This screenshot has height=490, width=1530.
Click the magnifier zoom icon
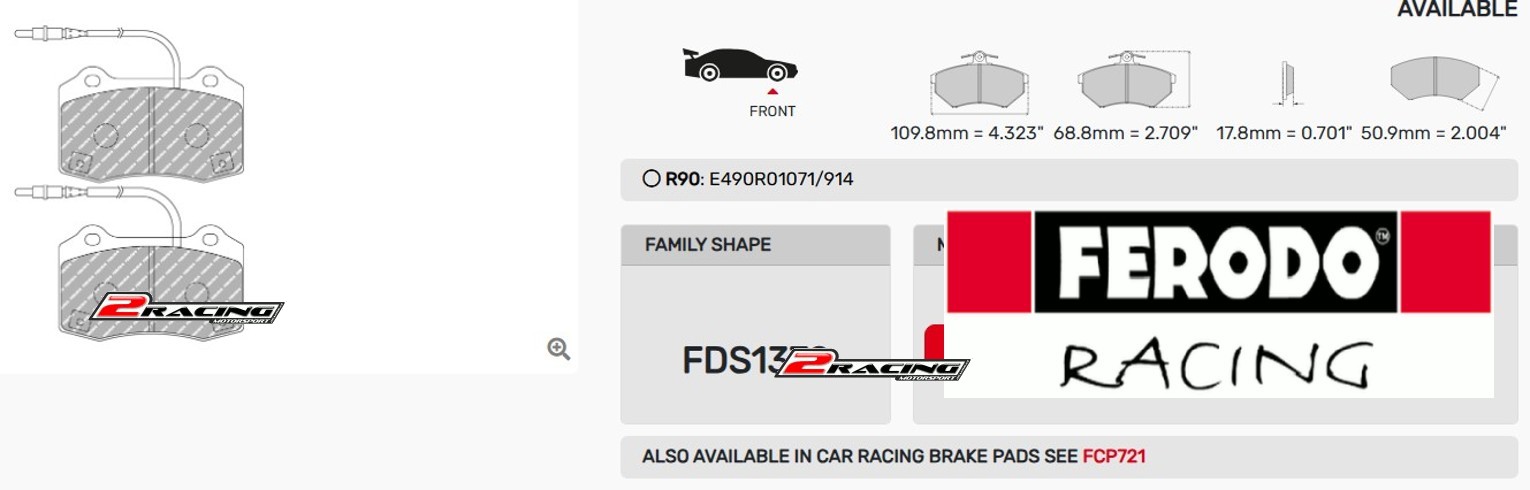tap(559, 349)
